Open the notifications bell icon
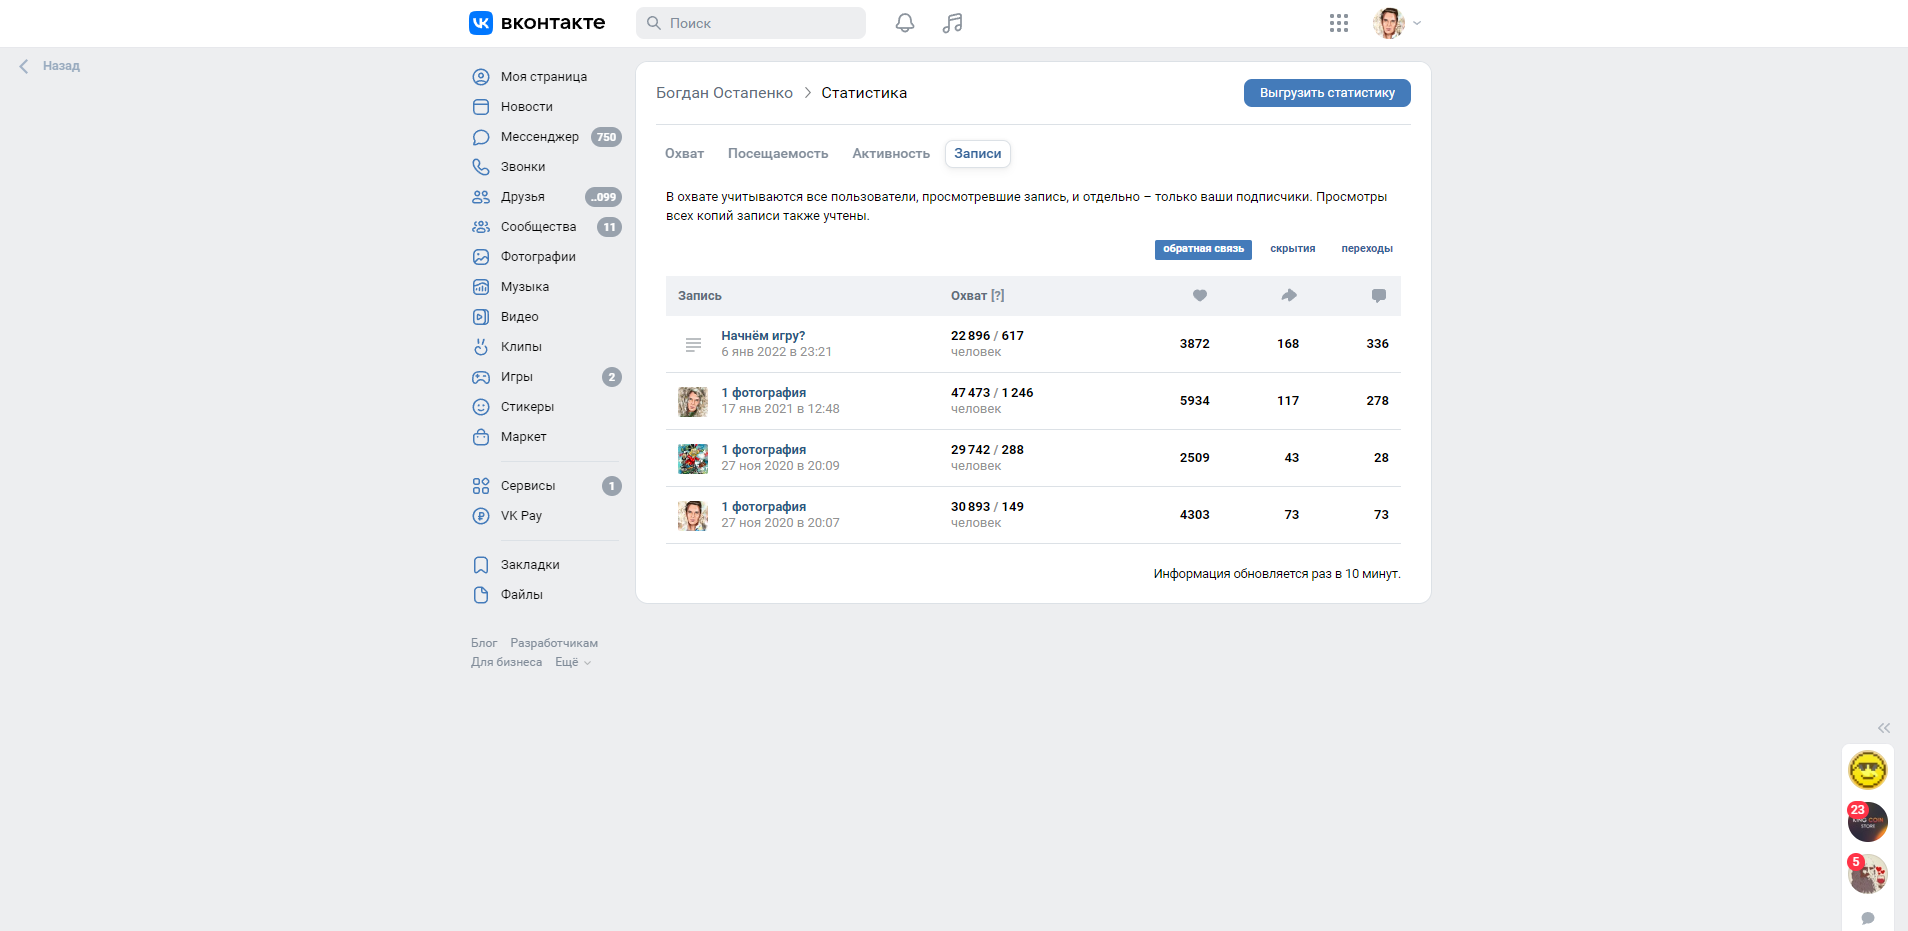 click(x=904, y=23)
